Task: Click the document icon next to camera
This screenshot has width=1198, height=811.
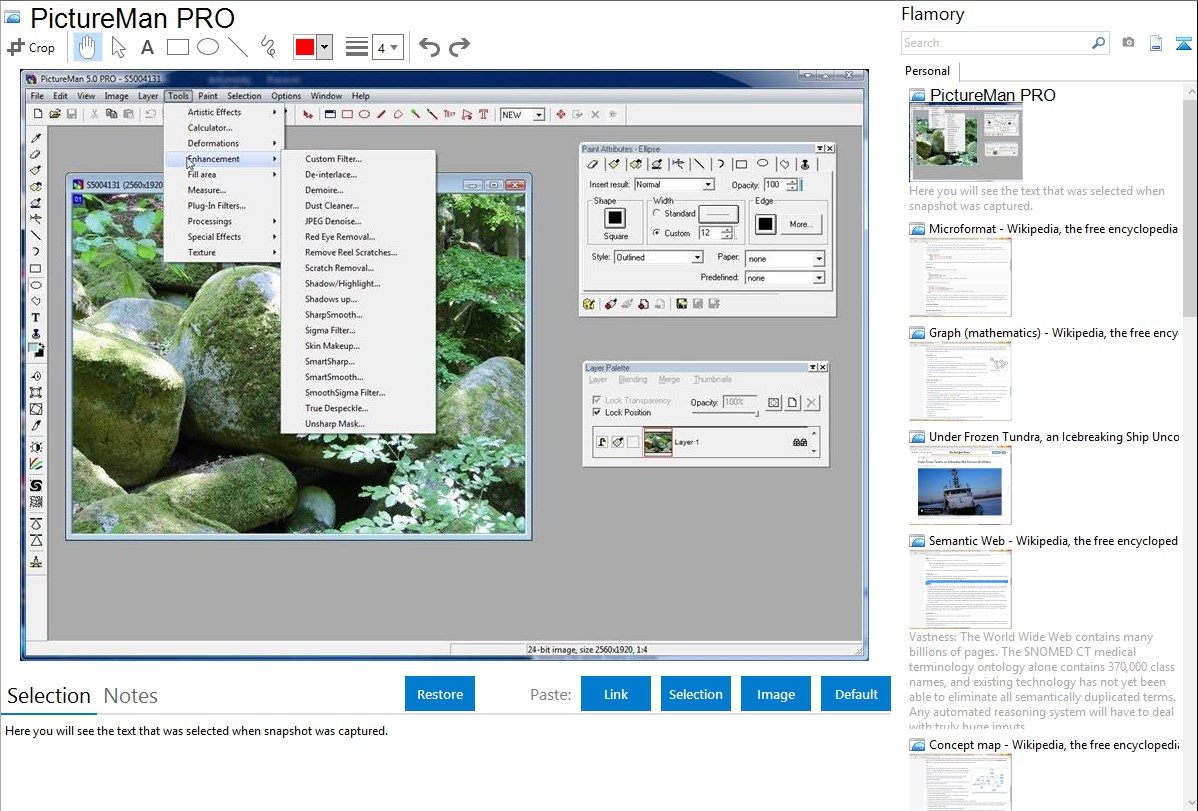Action: 1156,43
